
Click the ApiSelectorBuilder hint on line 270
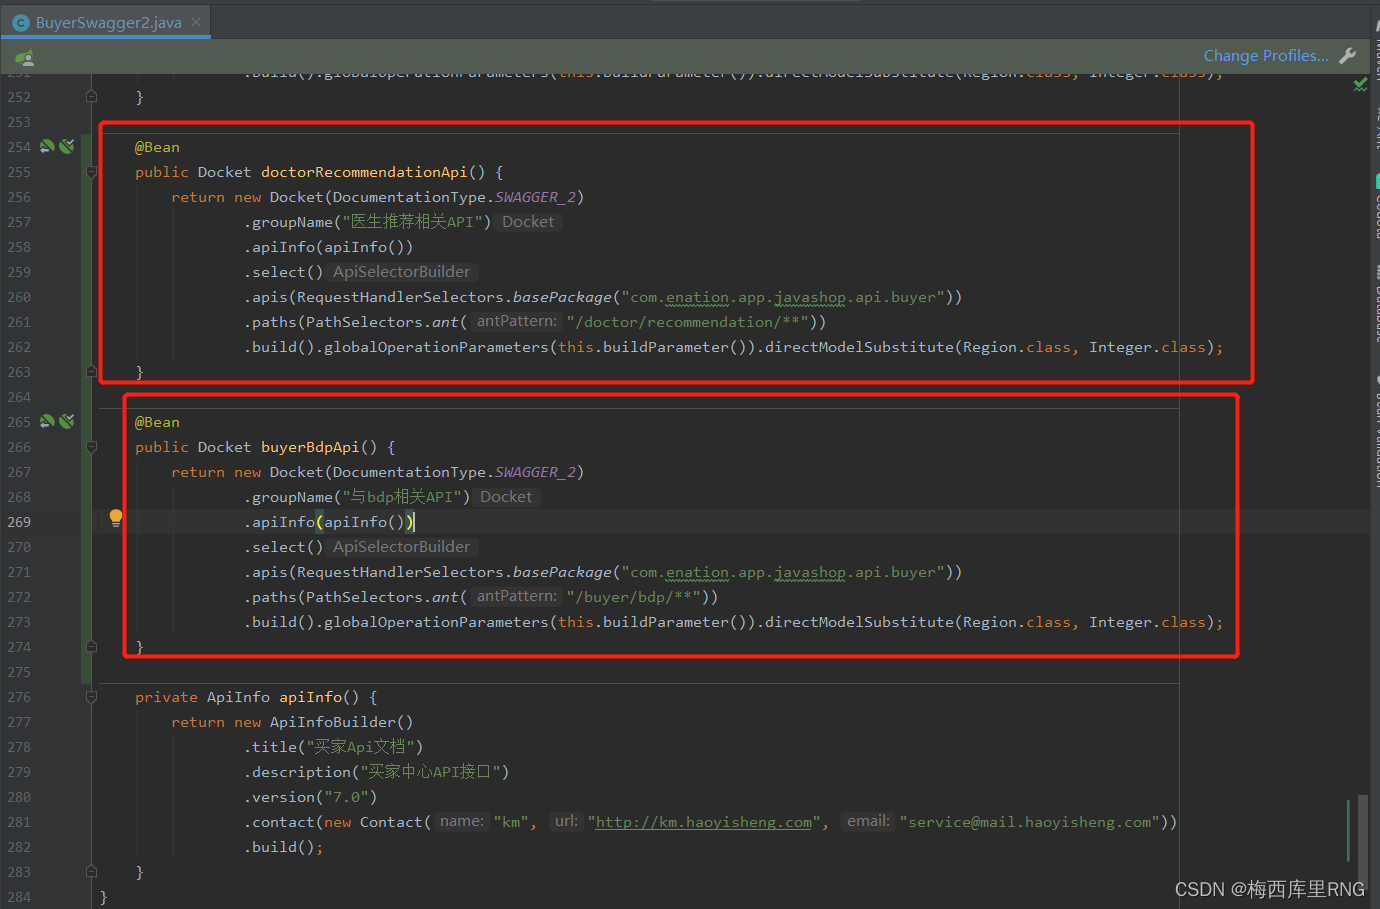pyautogui.click(x=402, y=547)
